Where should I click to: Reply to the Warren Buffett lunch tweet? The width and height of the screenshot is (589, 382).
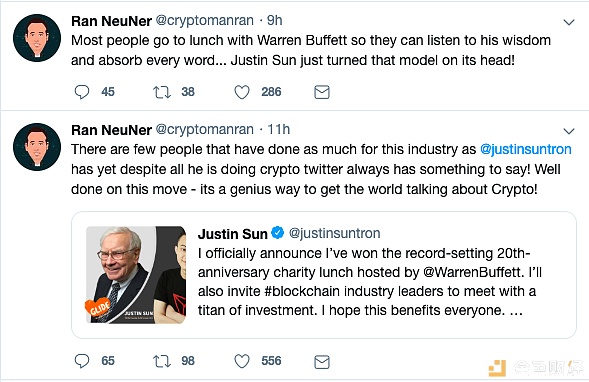point(82,92)
